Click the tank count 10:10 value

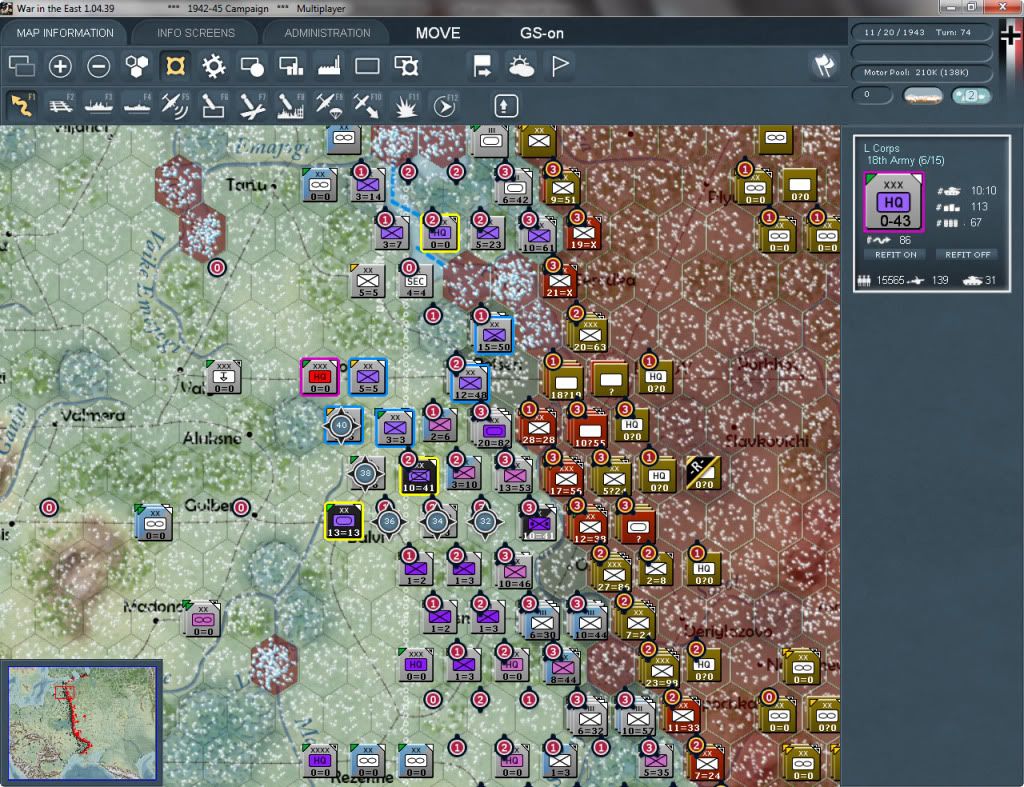[983, 191]
